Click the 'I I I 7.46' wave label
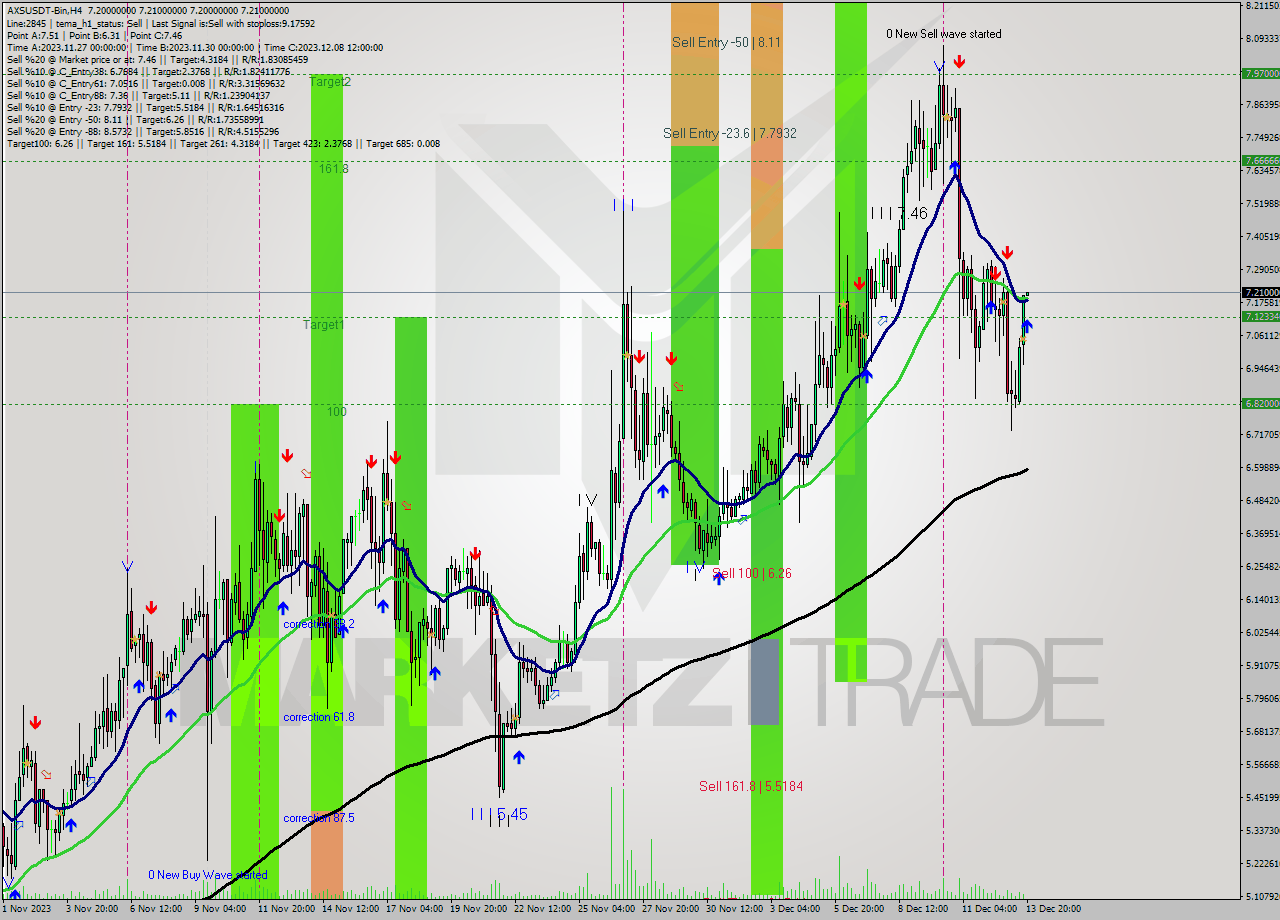This screenshot has height=920, width=1280. tap(899, 213)
